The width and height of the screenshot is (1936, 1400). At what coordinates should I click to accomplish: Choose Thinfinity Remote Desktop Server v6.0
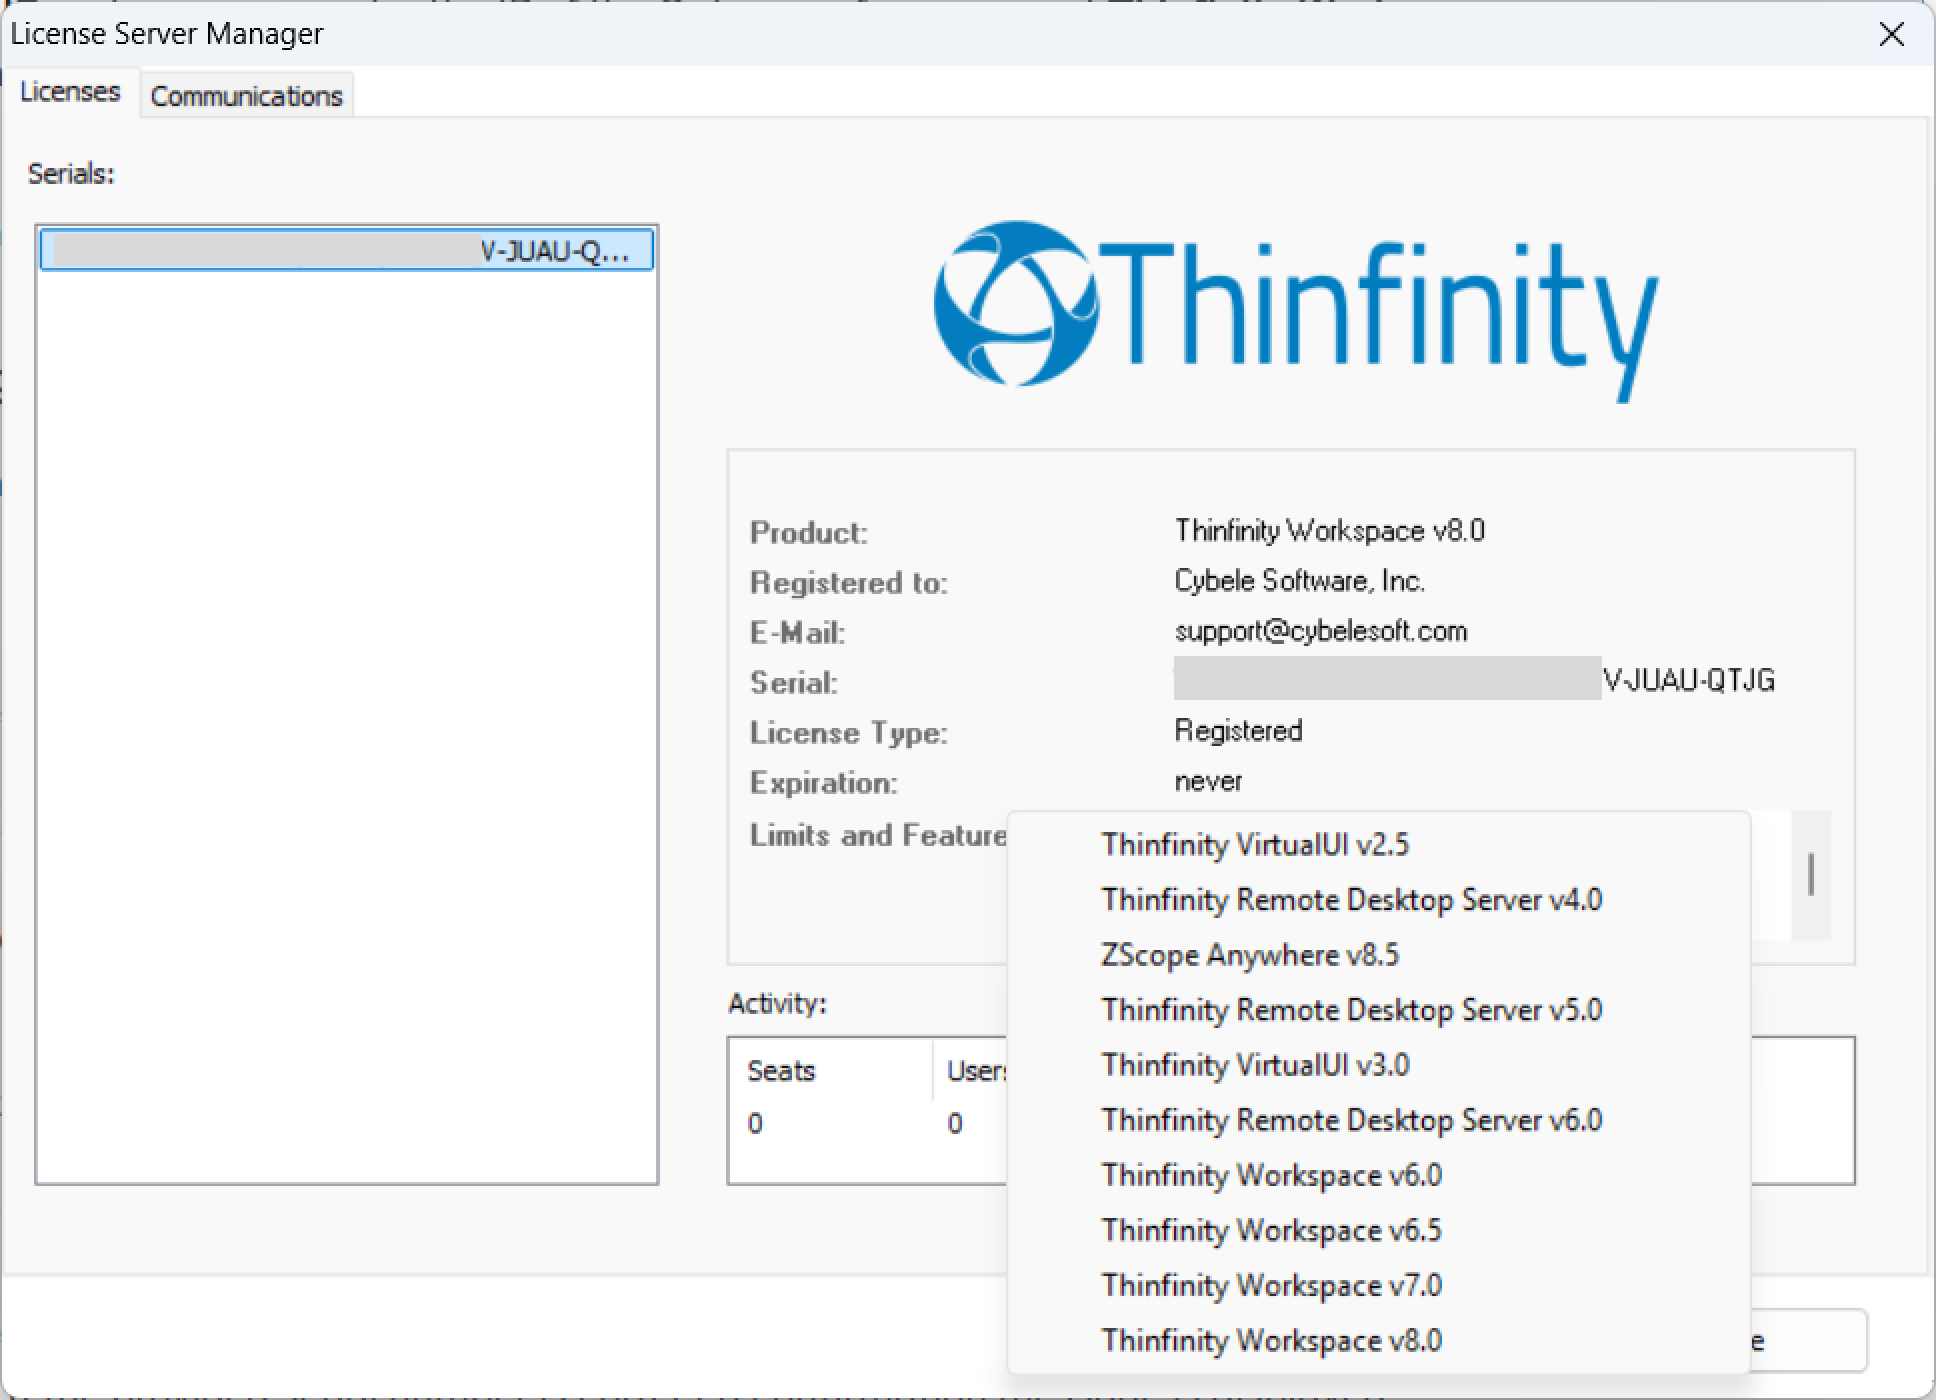coord(1351,1120)
